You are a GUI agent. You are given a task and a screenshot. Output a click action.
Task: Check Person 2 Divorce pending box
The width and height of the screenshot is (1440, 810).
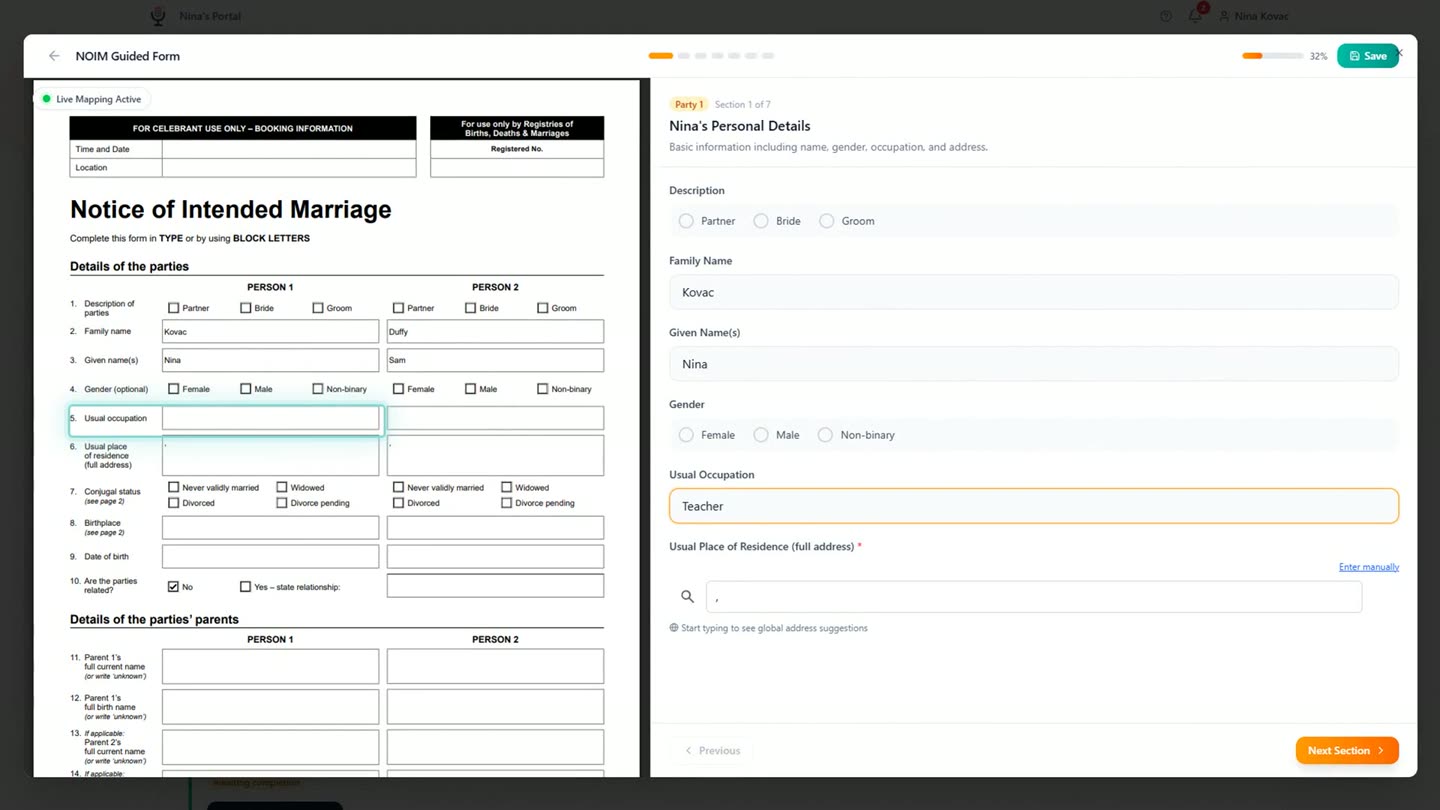[x=507, y=503]
